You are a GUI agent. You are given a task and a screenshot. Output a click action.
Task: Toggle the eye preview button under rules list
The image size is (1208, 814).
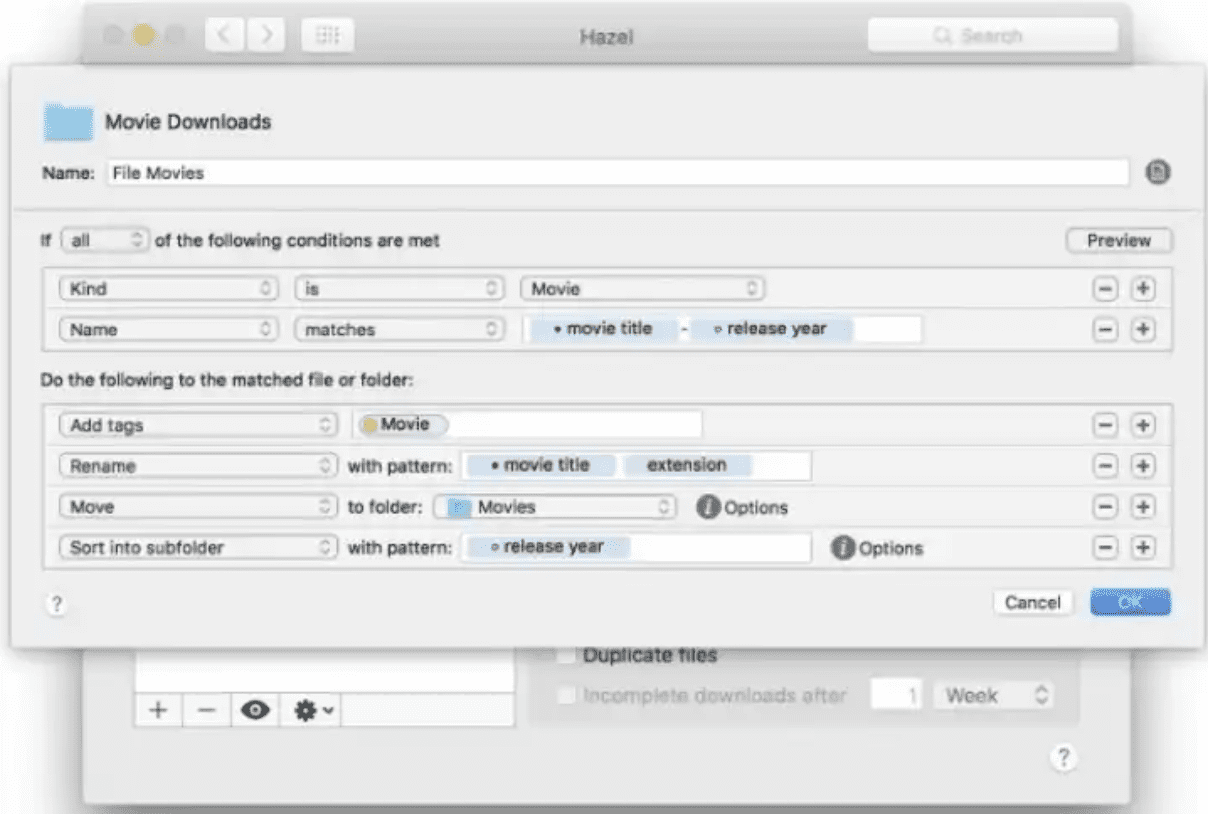coord(256,710)
